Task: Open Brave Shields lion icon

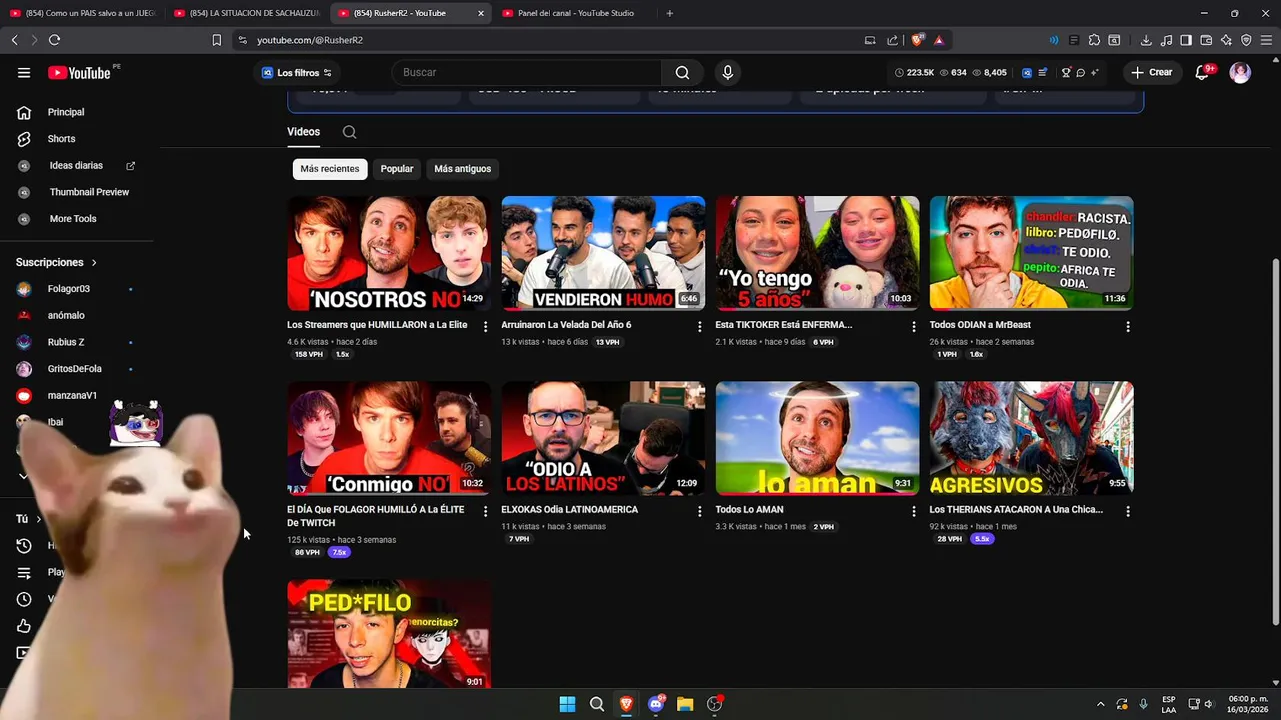Action: click(917, 40)
